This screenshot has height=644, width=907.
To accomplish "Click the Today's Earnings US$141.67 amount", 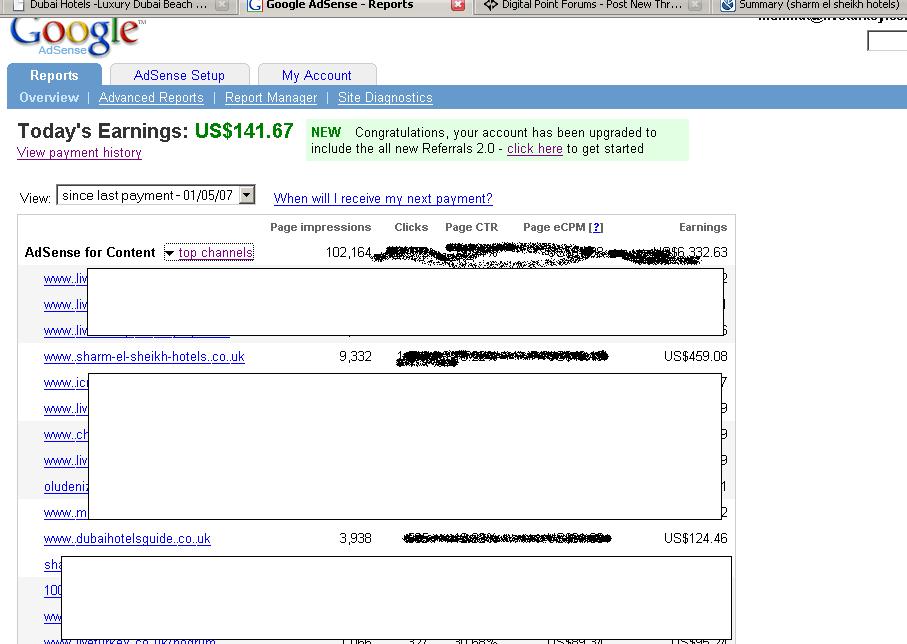I will click(244, 131).
